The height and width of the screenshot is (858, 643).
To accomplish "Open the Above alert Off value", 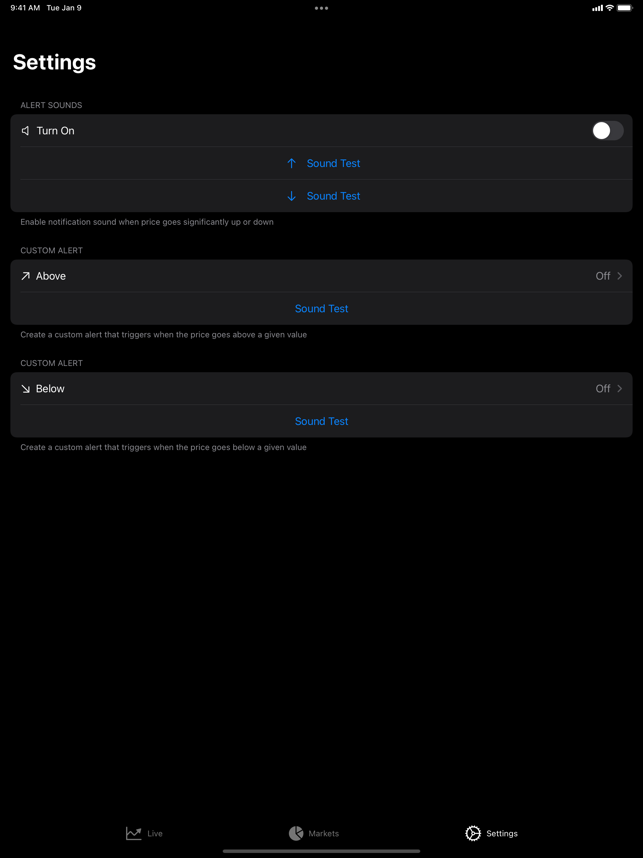I will coord(603,276).
